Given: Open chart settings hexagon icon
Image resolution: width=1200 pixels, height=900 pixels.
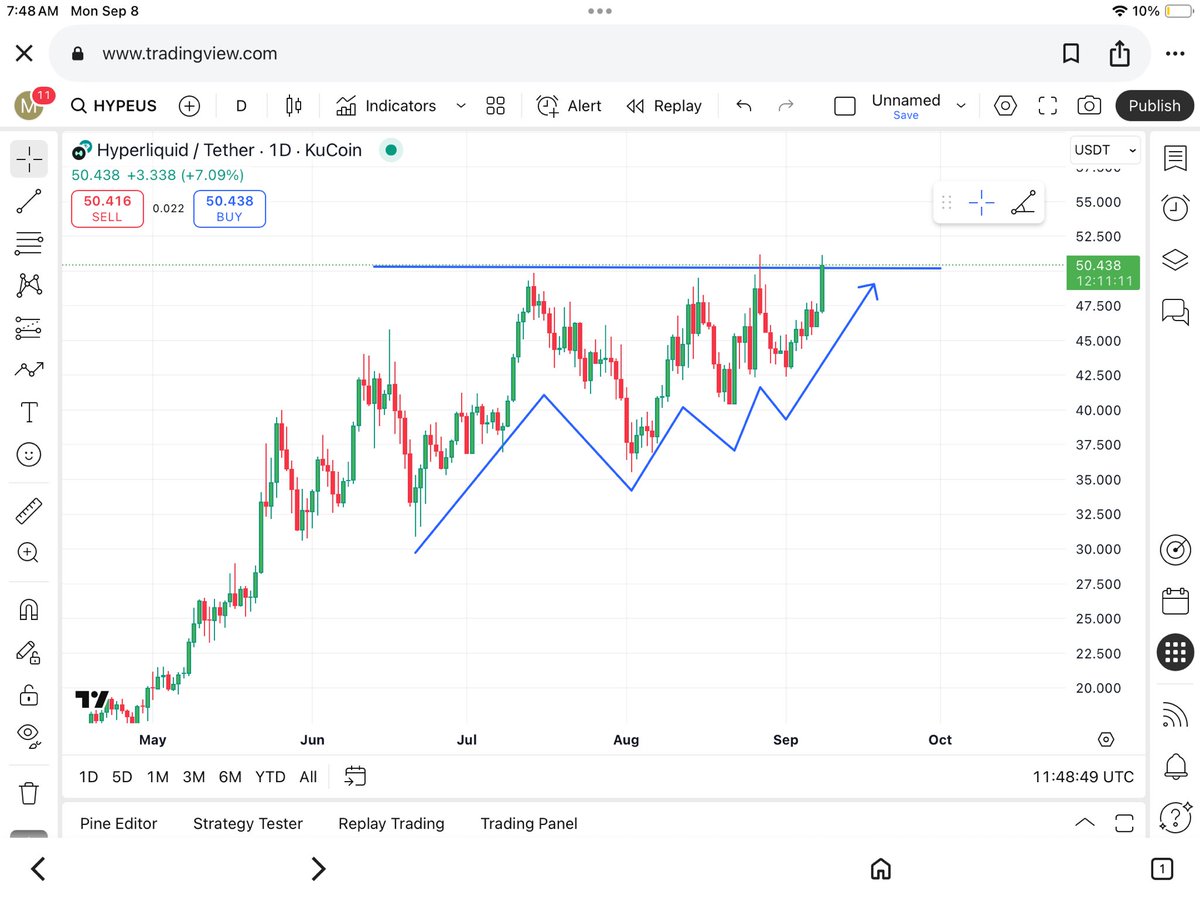Looking at the screenshot, I should tap(1006, 106).
